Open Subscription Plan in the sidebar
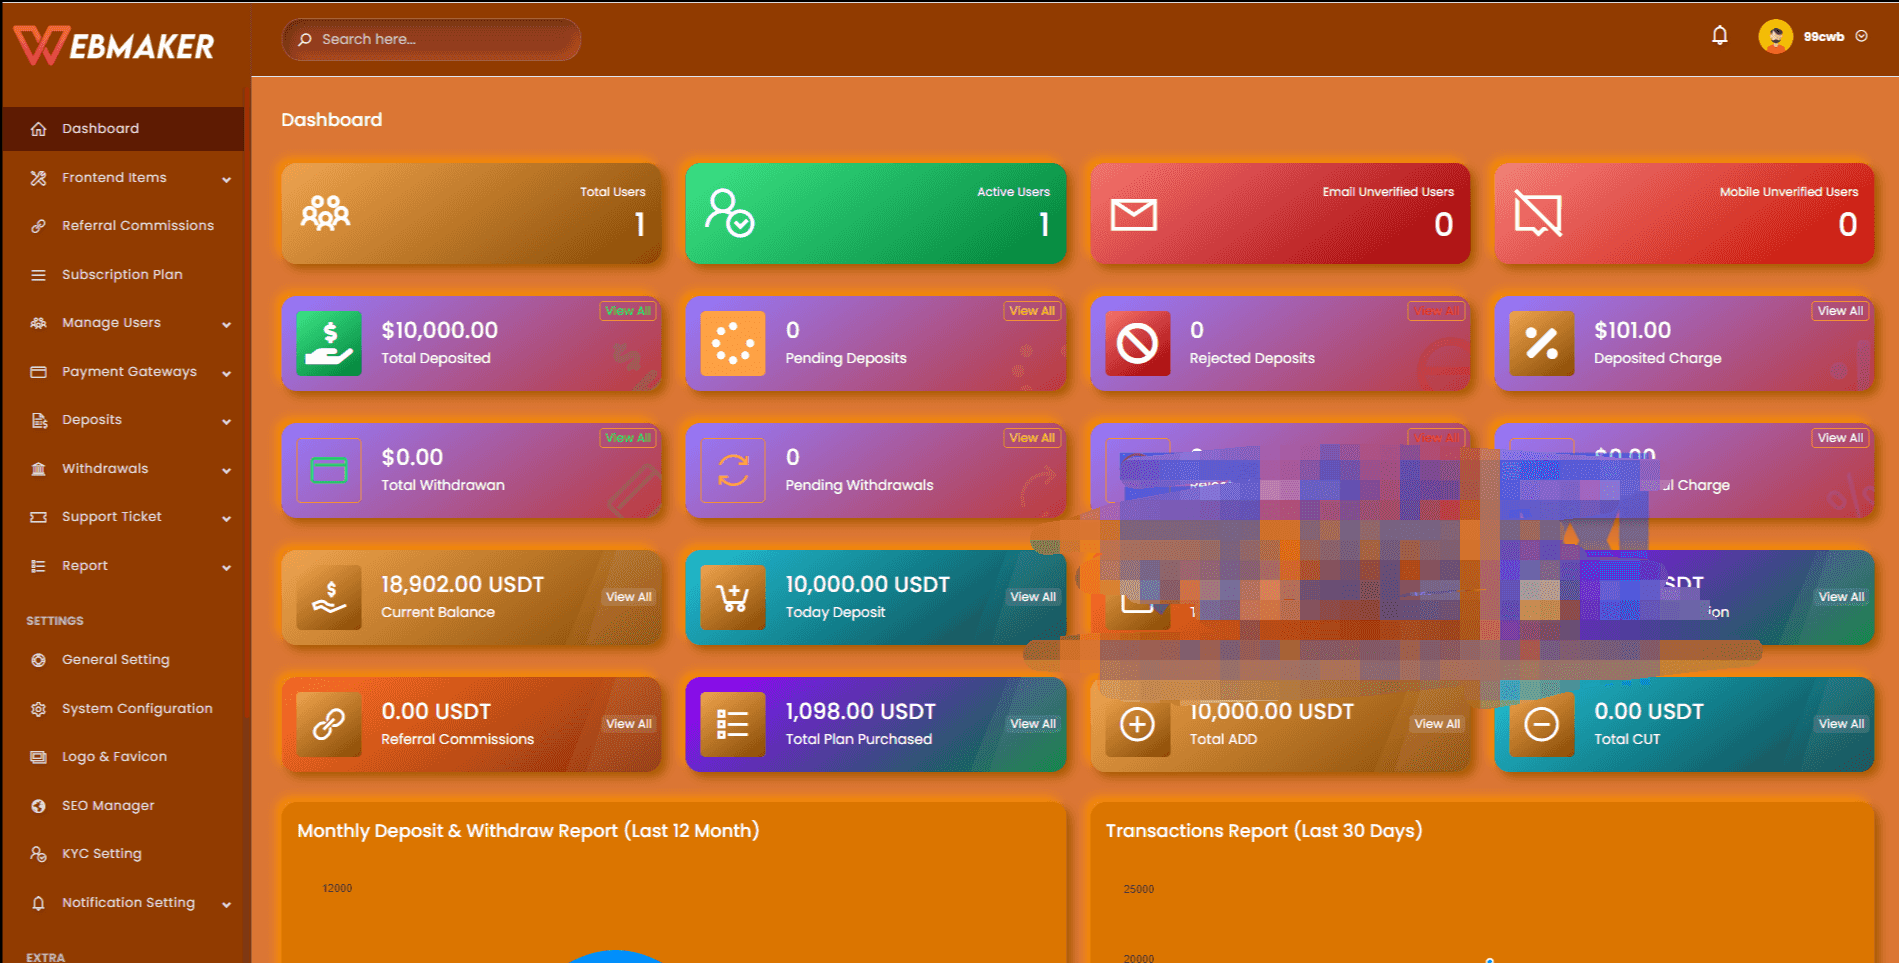1899x963 pixels. 123,275
